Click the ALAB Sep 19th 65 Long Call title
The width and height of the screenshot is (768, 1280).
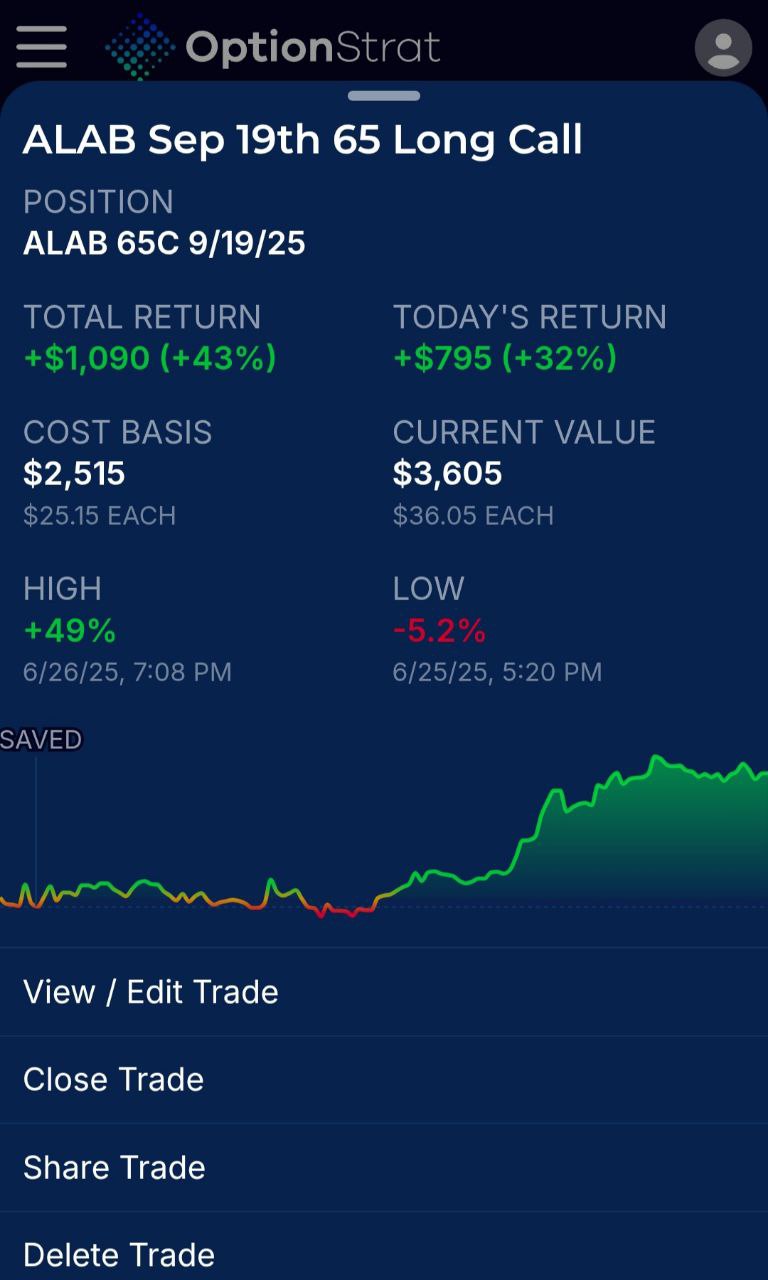click(303, 140)
